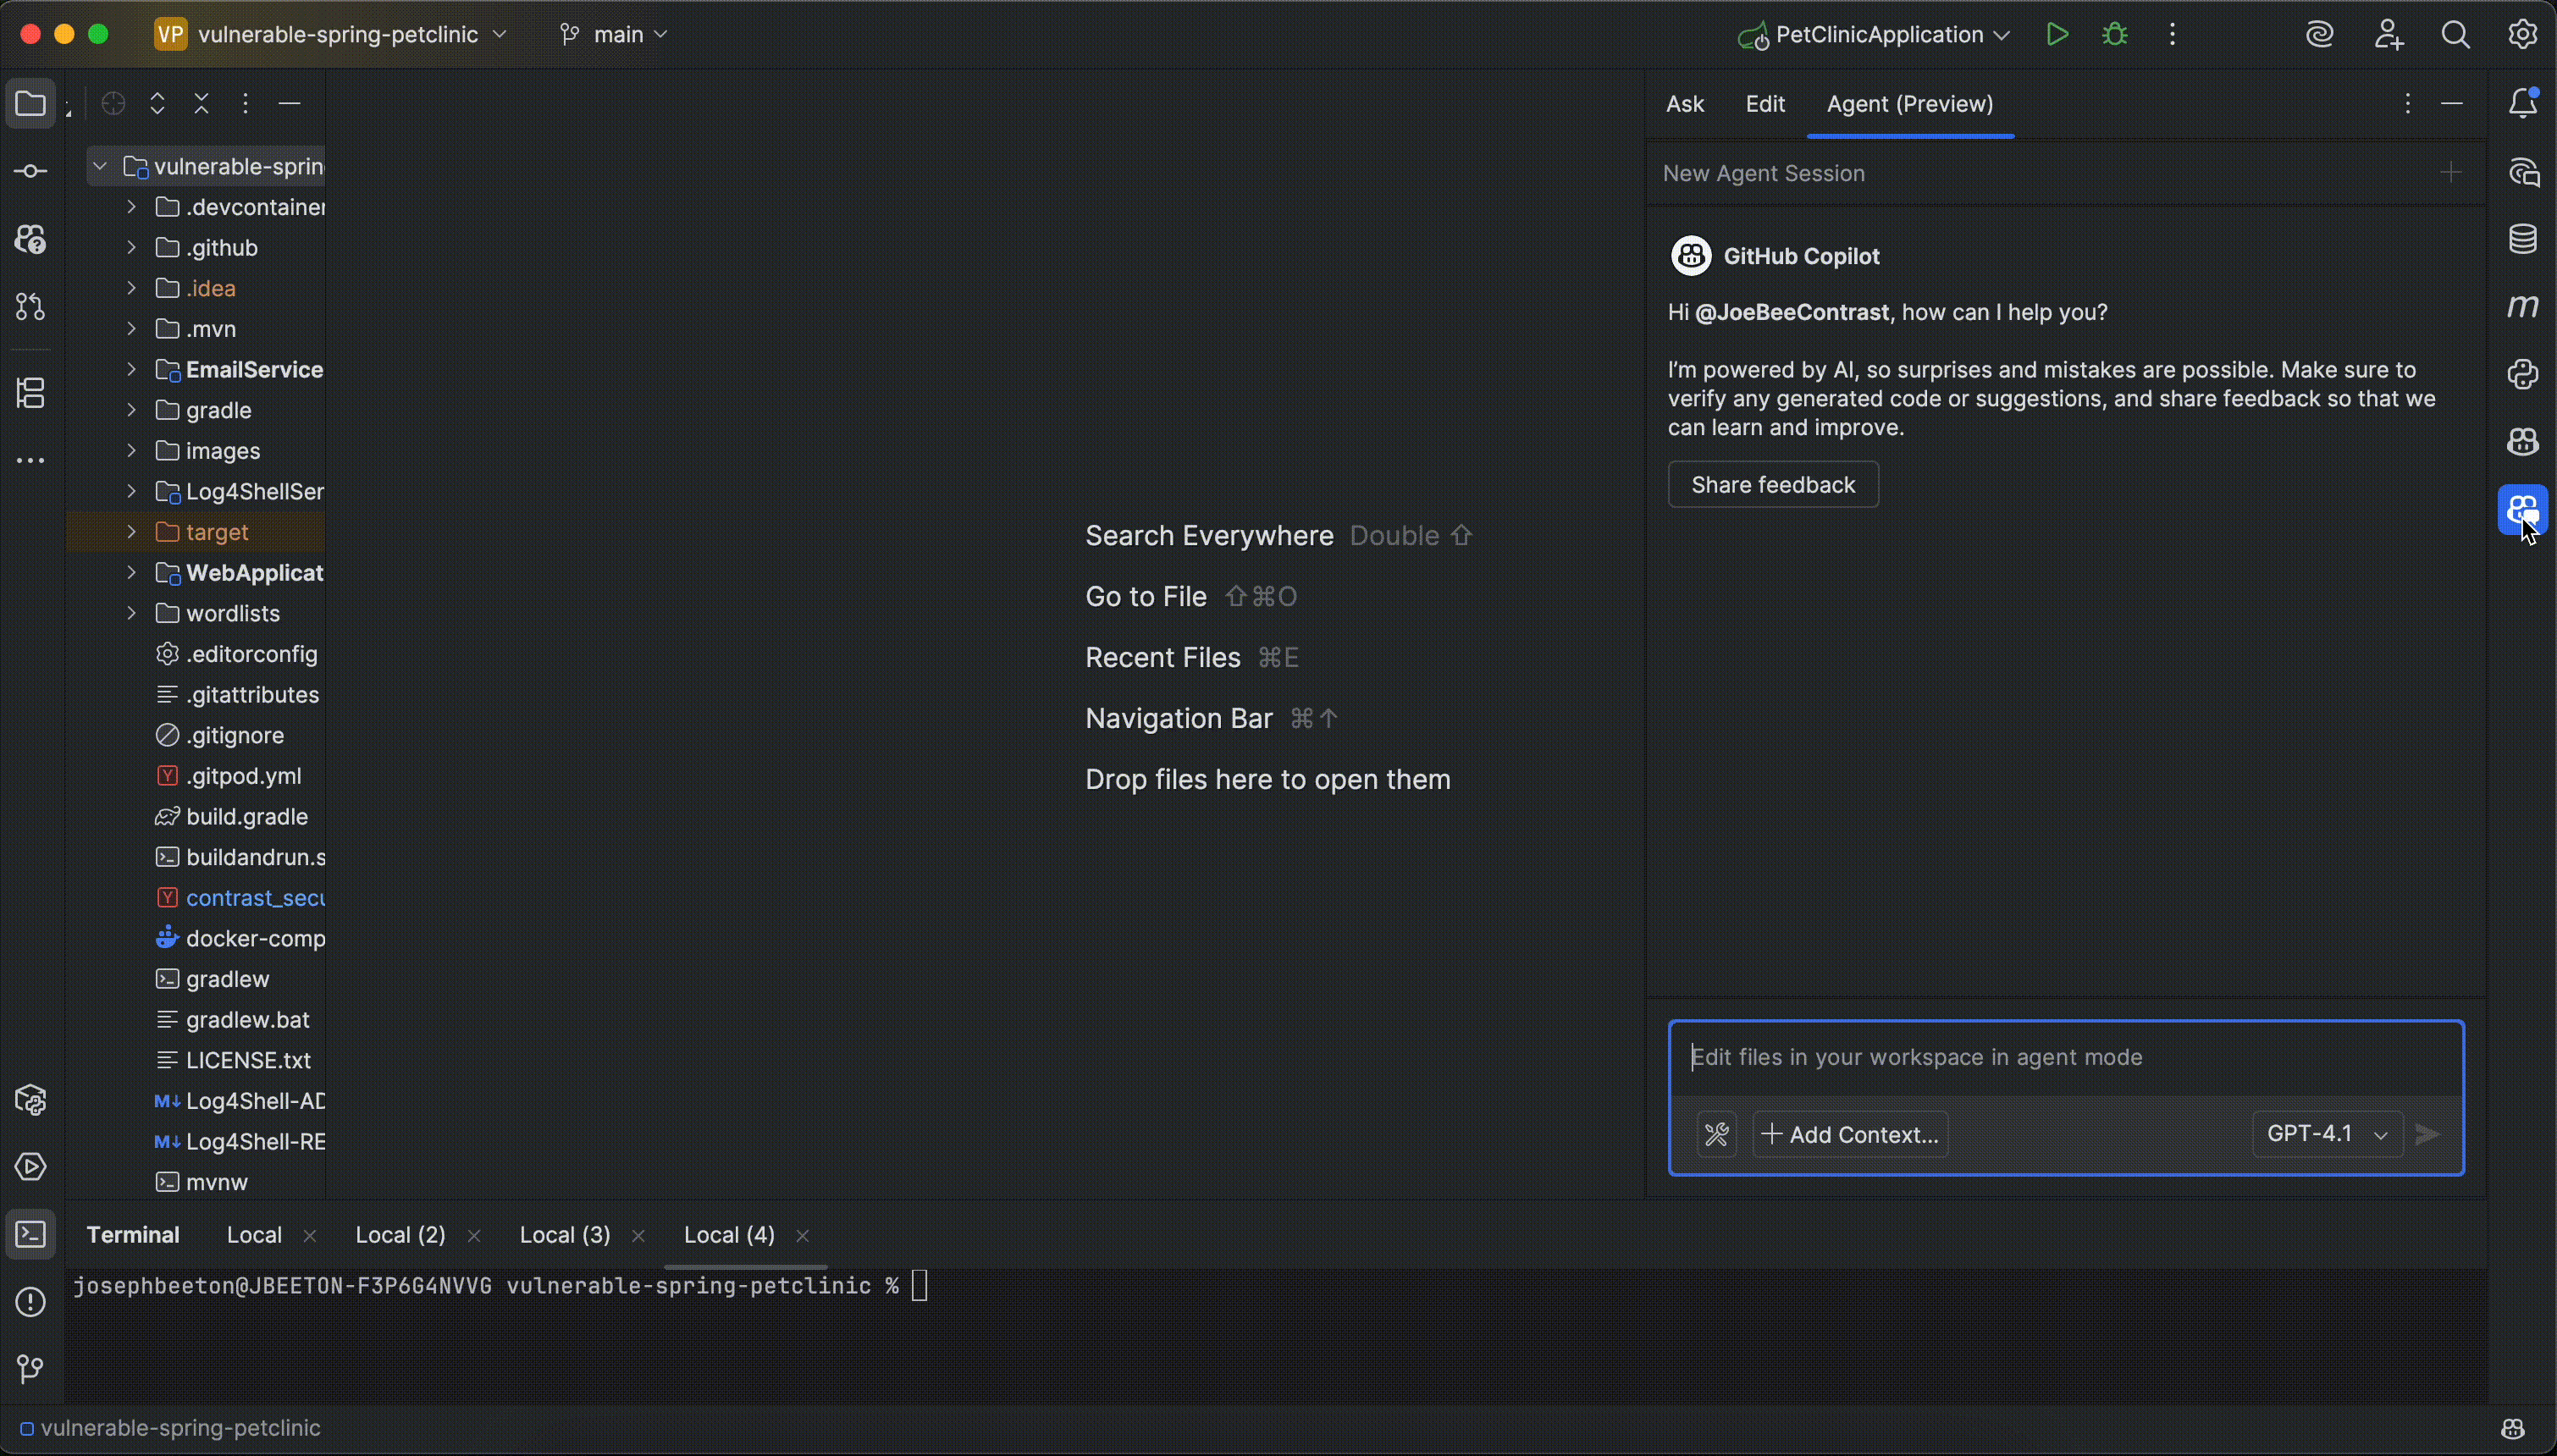
Task: Open the Commit tool window icon
Action: click(x=30, y=172)
